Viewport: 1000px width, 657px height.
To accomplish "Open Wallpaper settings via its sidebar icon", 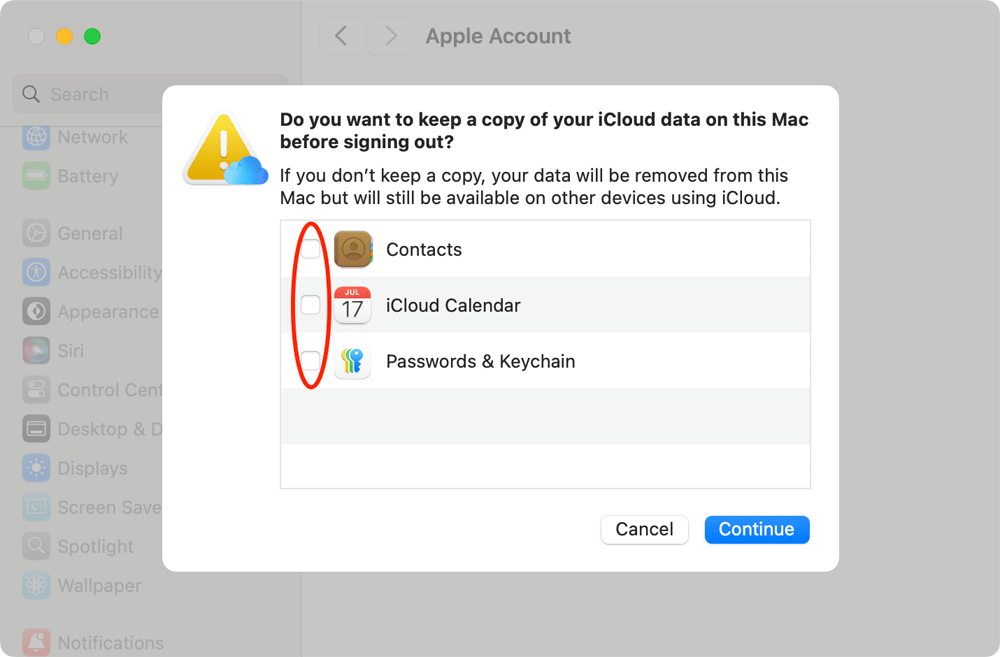I will click(x=36, y=586).
